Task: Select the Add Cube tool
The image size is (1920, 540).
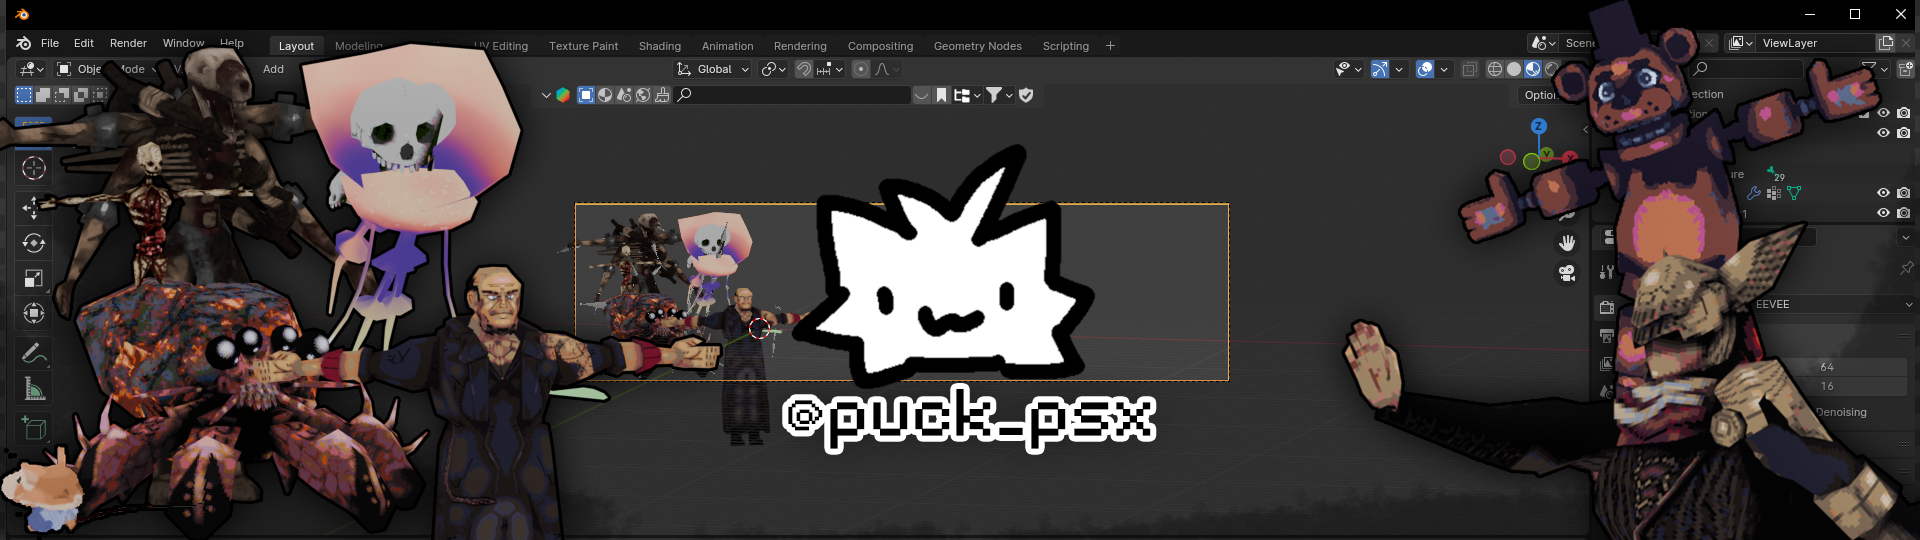Action: click(x=33, y=428)
